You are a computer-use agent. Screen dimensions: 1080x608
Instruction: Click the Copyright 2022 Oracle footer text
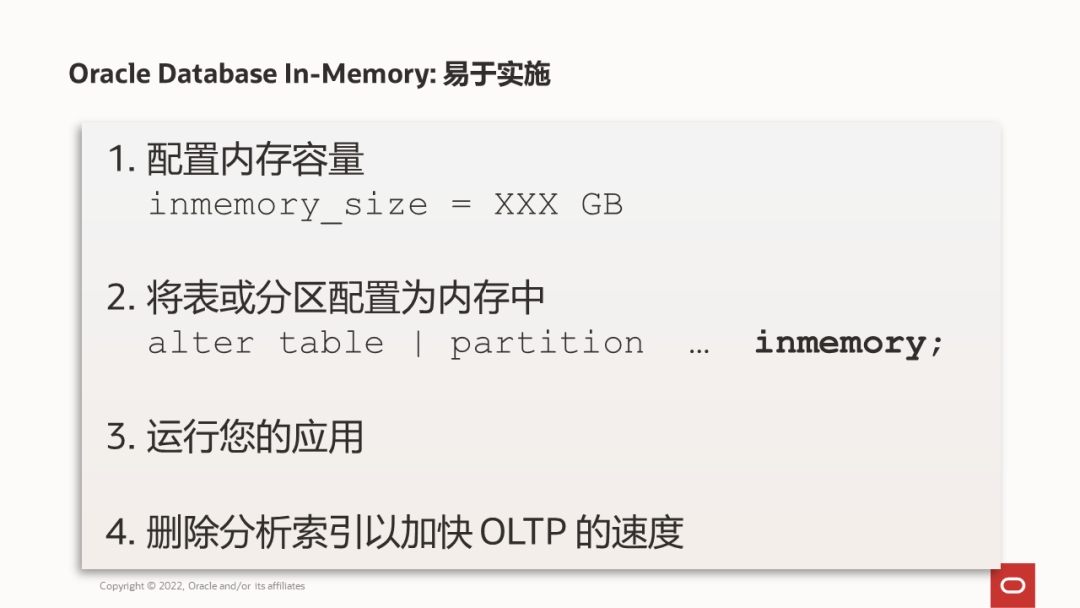click(202, 586)
